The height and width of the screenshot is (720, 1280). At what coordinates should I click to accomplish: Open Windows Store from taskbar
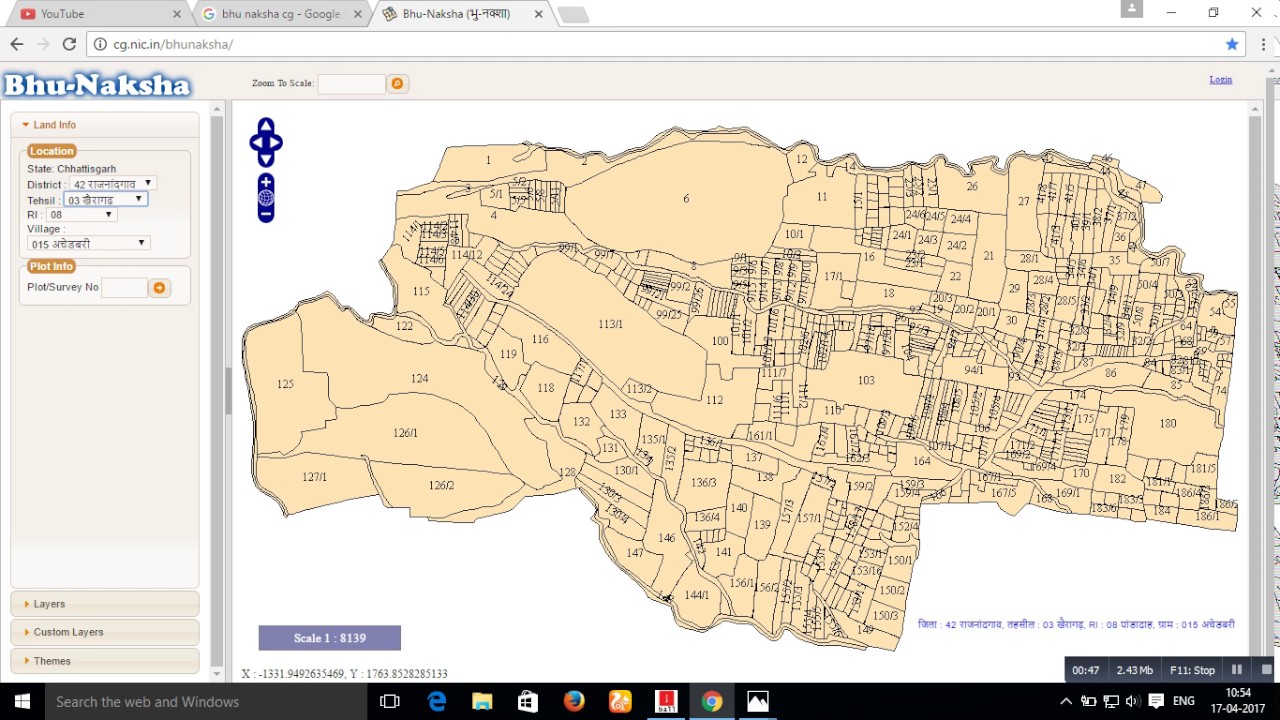(x=528, y=702)
